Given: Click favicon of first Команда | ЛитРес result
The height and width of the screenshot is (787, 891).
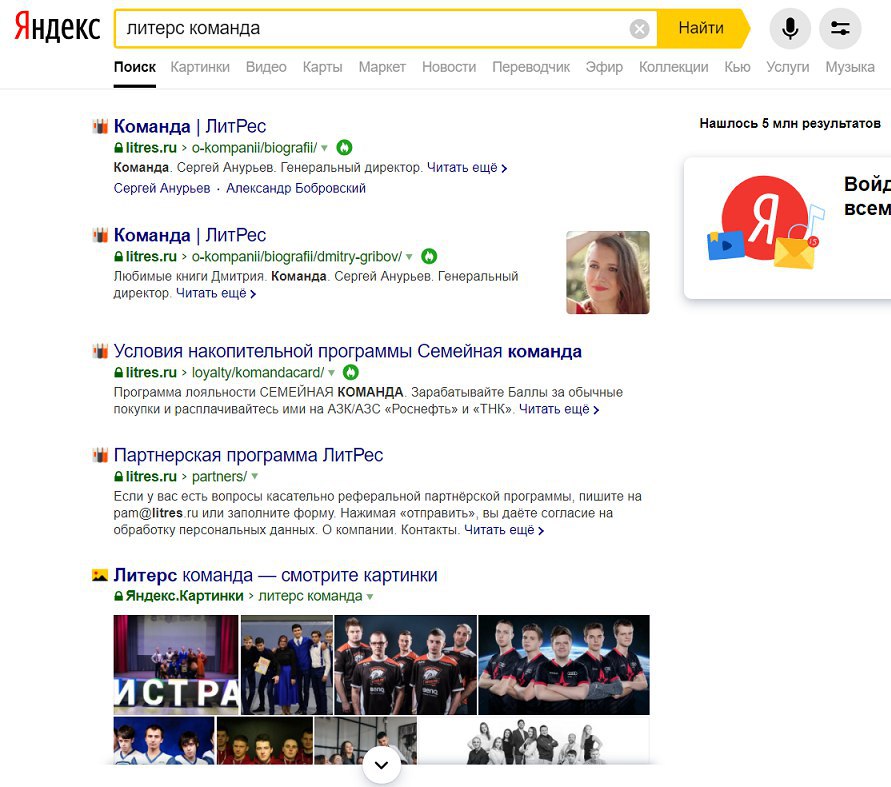Looking at the screenshot, I should tap(100, 126).
